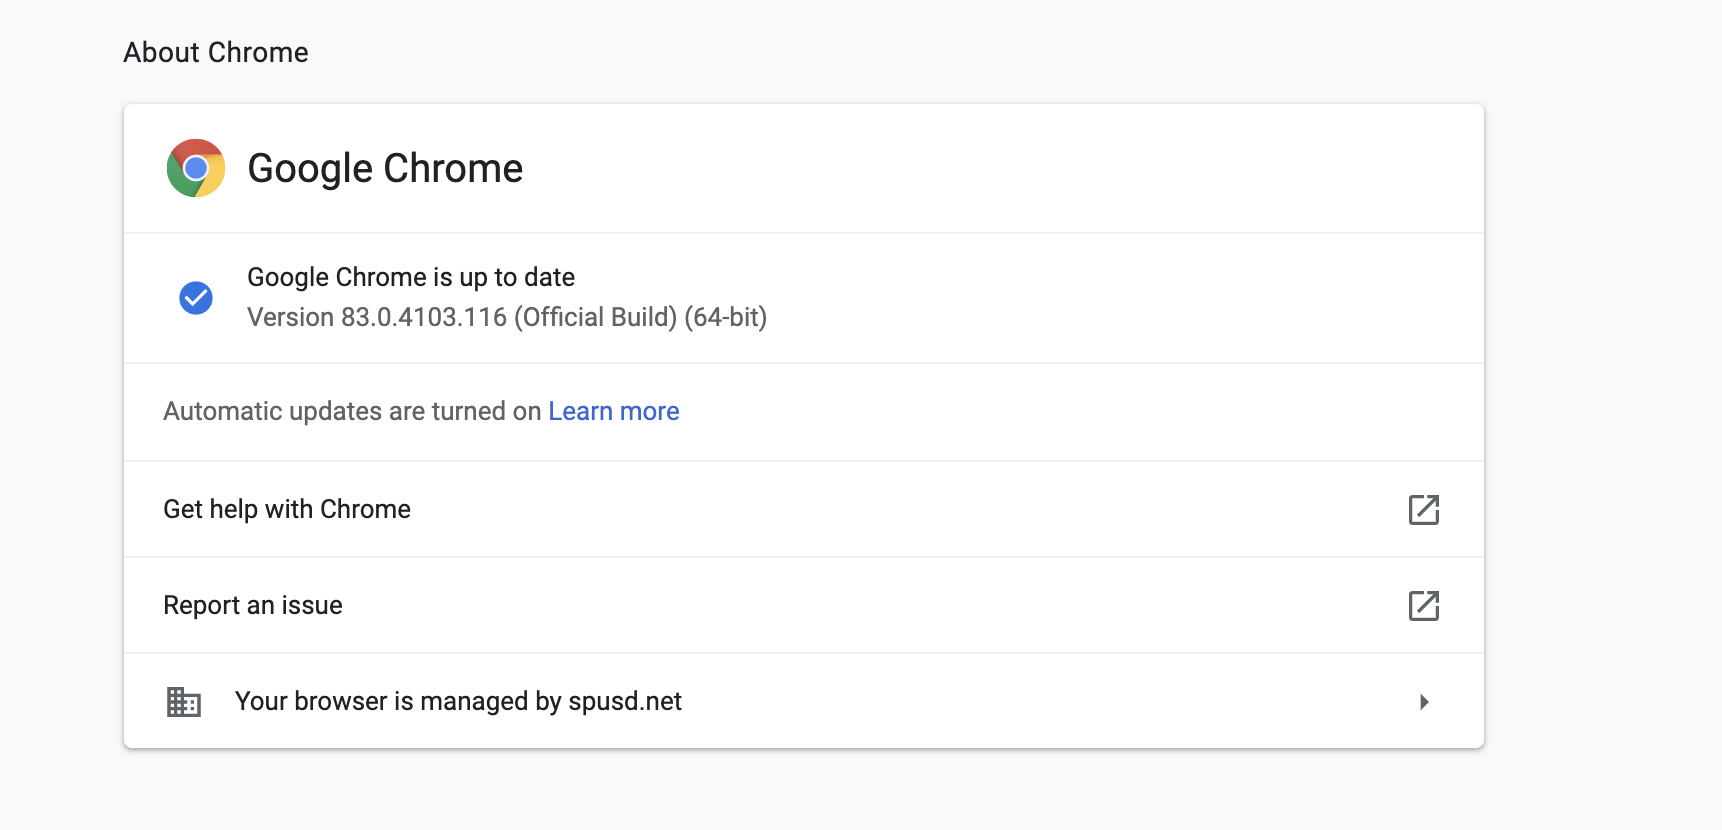The height and width of the screenshot is (830, 1722).
Task: Select Report an issue row
Action: coord(804,605)
